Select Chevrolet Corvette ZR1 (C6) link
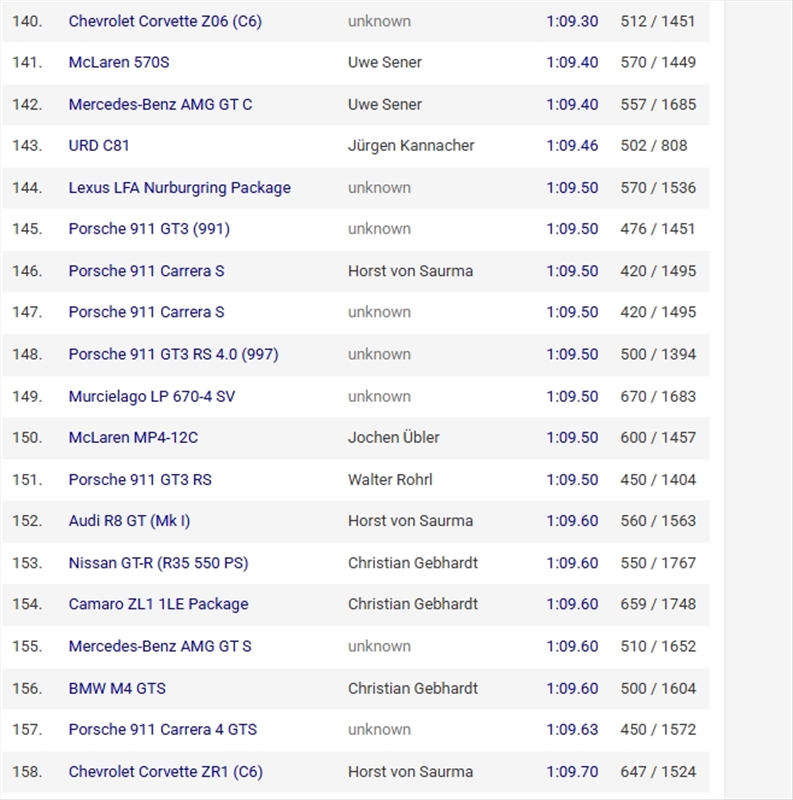 tap(165, 771)
